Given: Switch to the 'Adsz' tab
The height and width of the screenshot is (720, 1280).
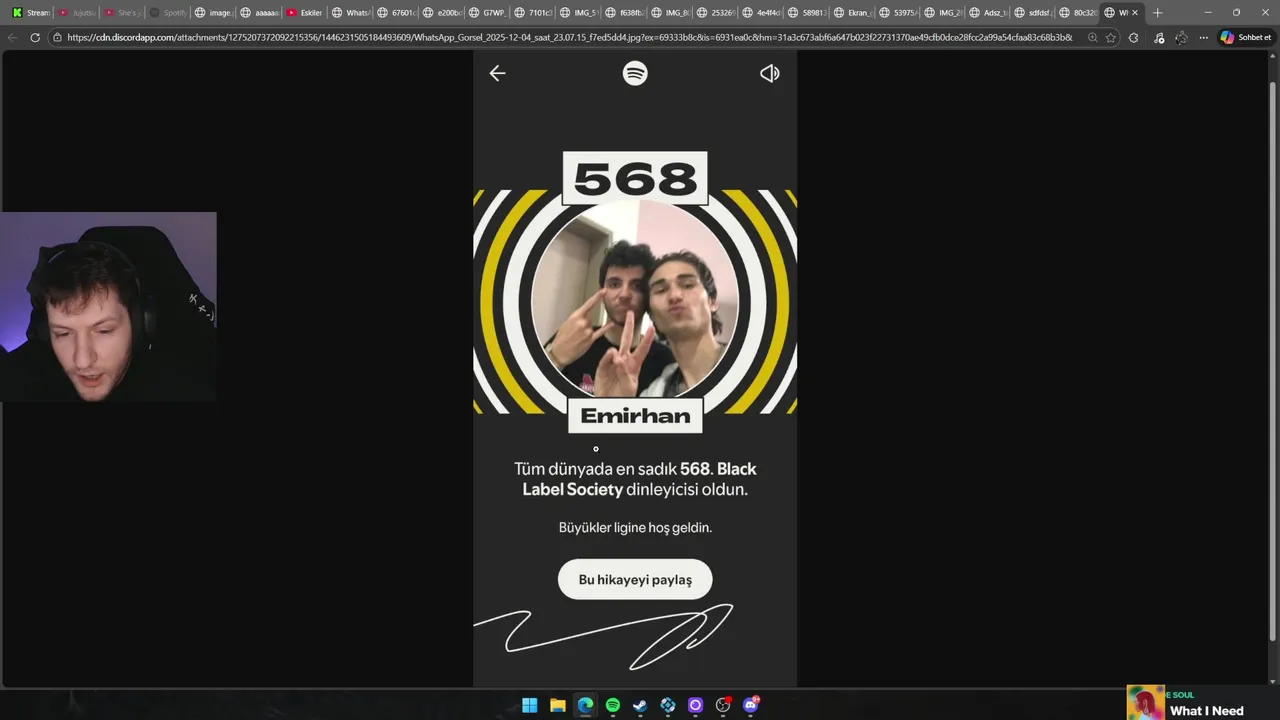Looking at the screenshot, I should [988, 13].
